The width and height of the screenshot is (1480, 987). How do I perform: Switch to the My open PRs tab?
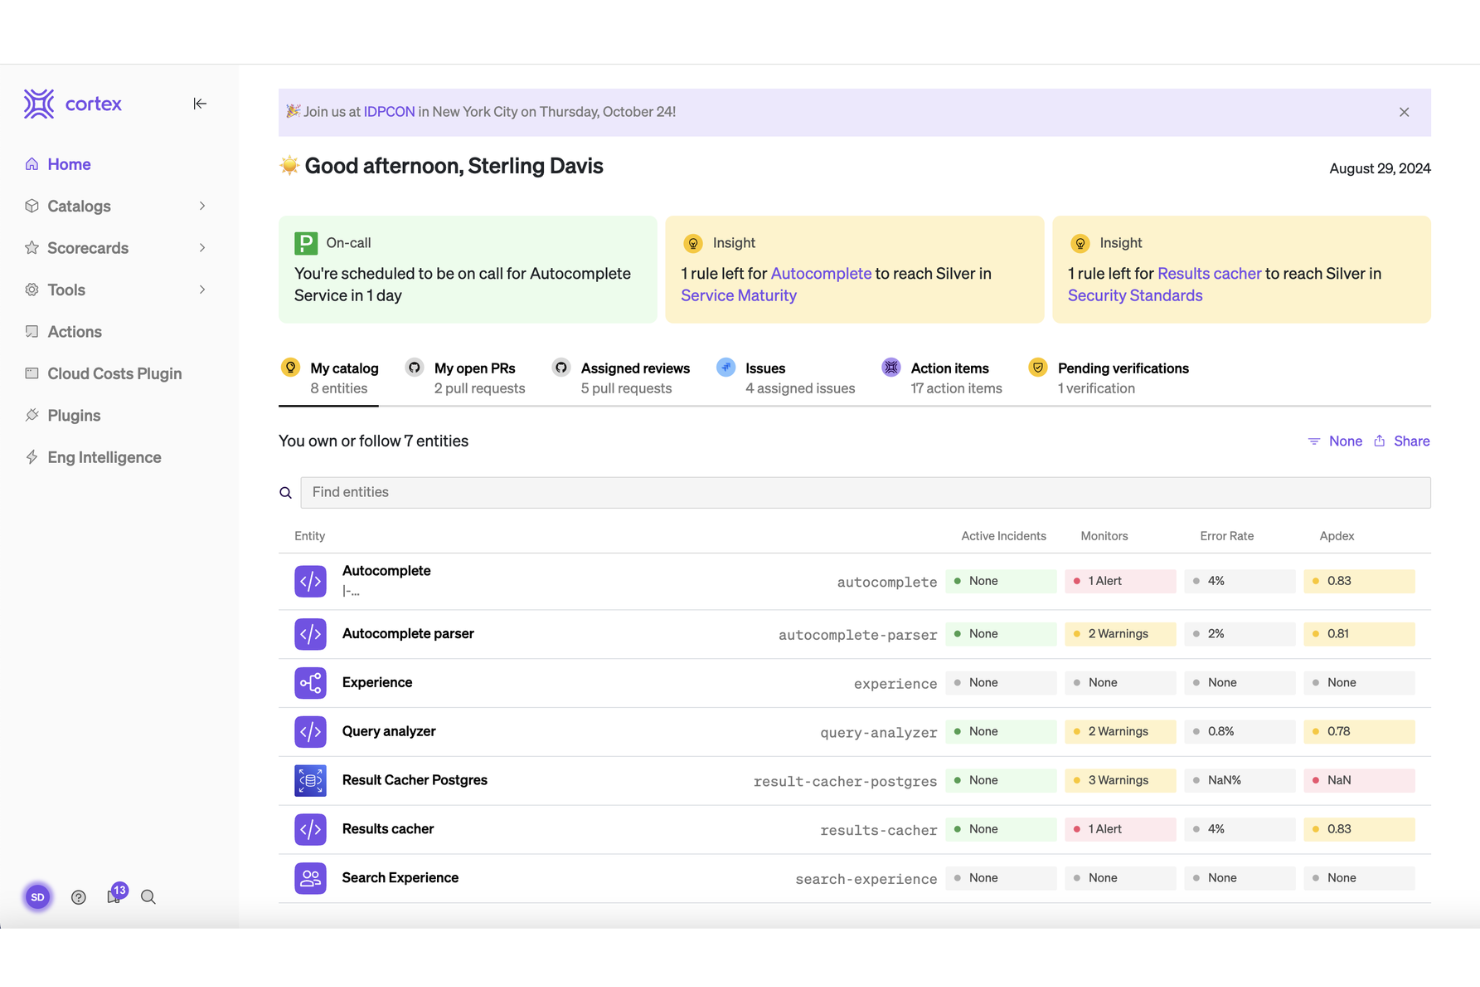click(x=465, y=378)
